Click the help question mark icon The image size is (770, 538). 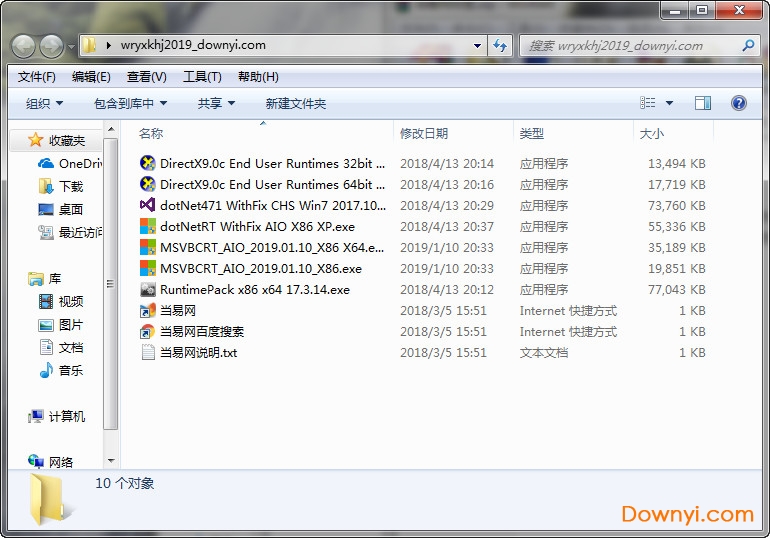(739, 103)
